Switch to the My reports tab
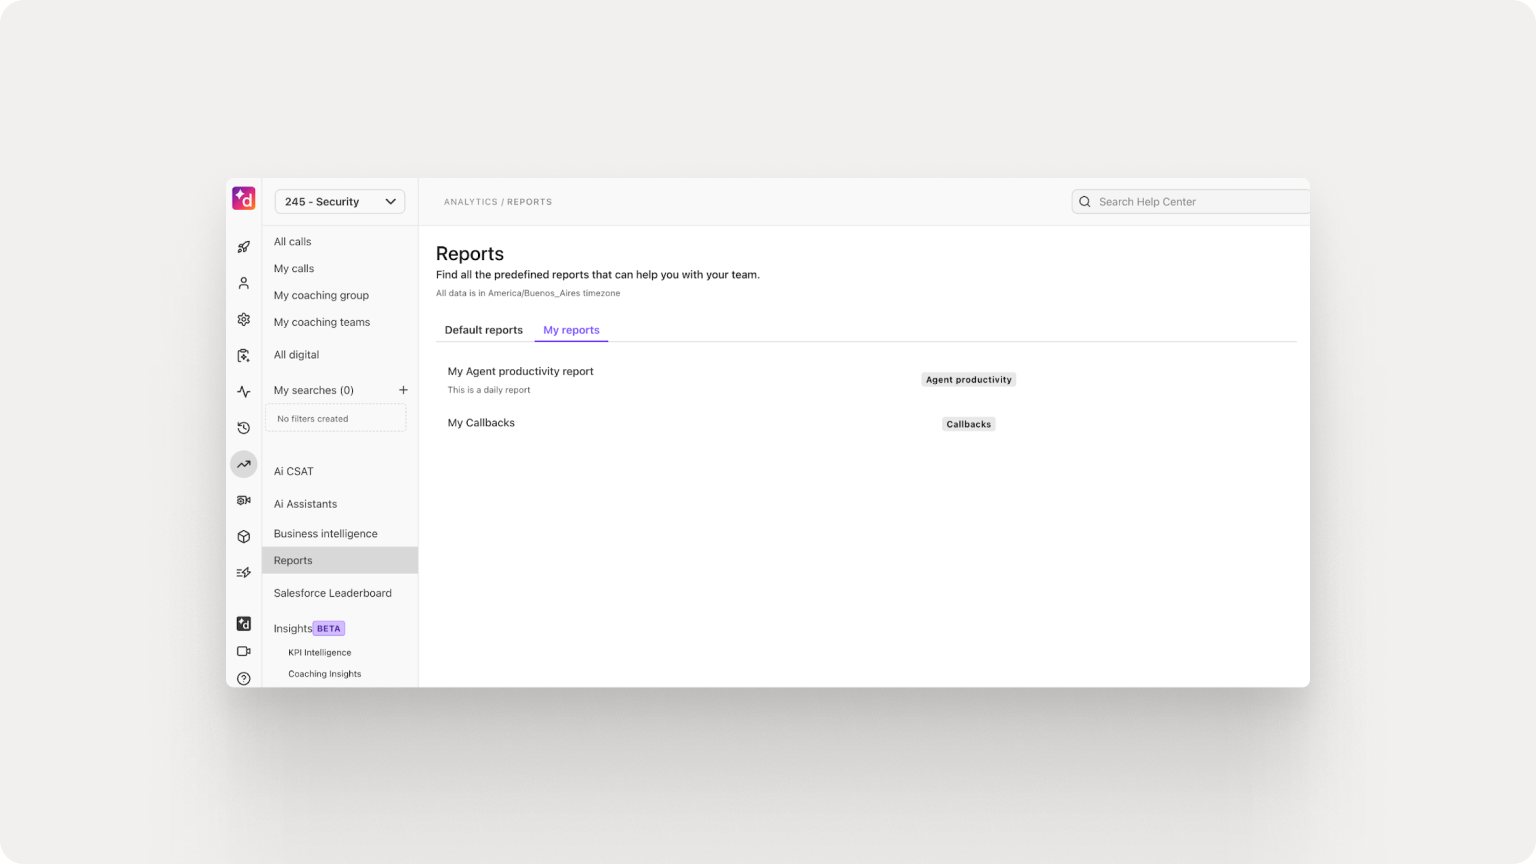 (571, 330)
